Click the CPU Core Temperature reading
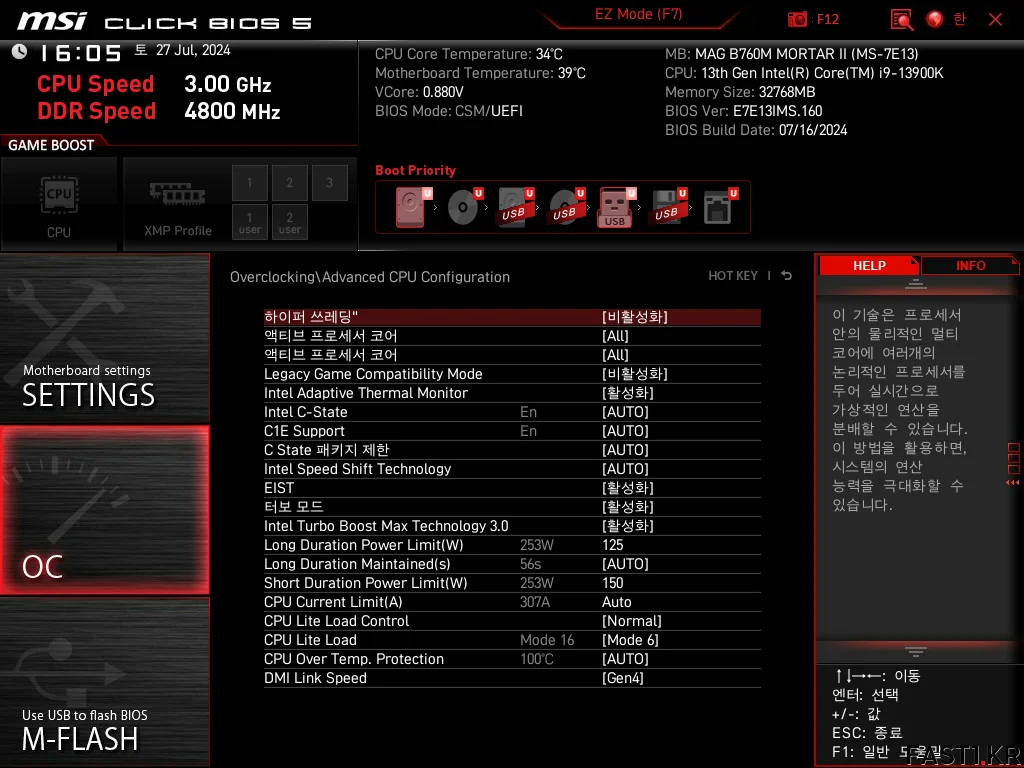Viewport: 1024px width, 768px height. click(468, 54)
